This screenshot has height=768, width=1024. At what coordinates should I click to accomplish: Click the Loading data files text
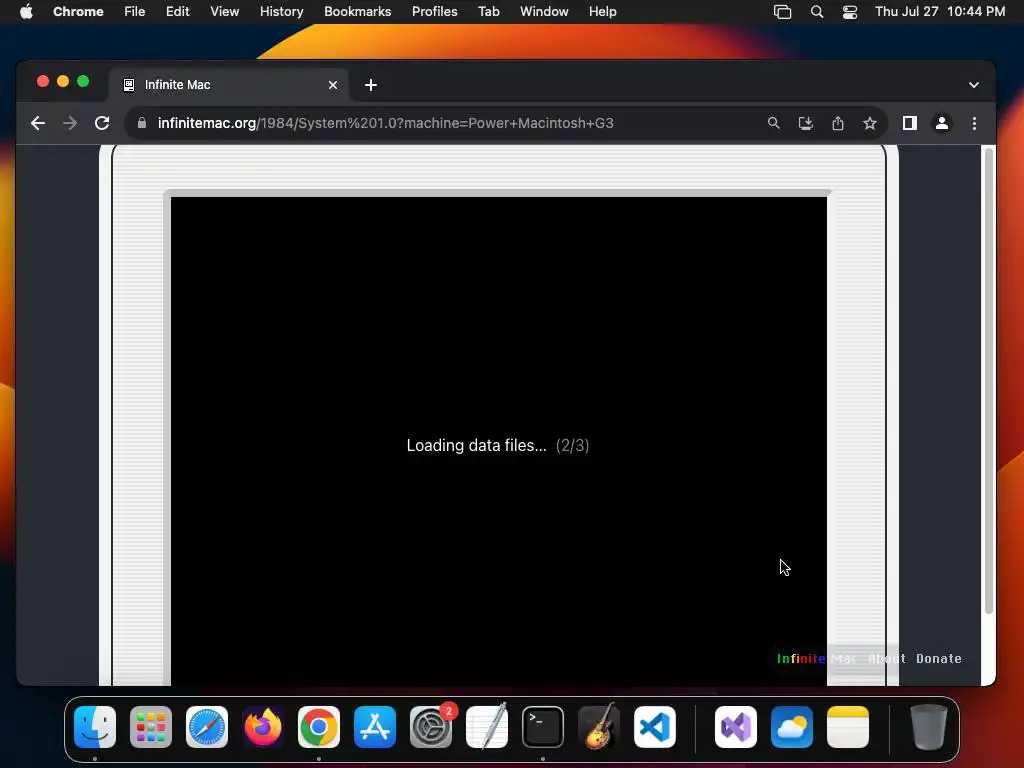click(476, 445)
